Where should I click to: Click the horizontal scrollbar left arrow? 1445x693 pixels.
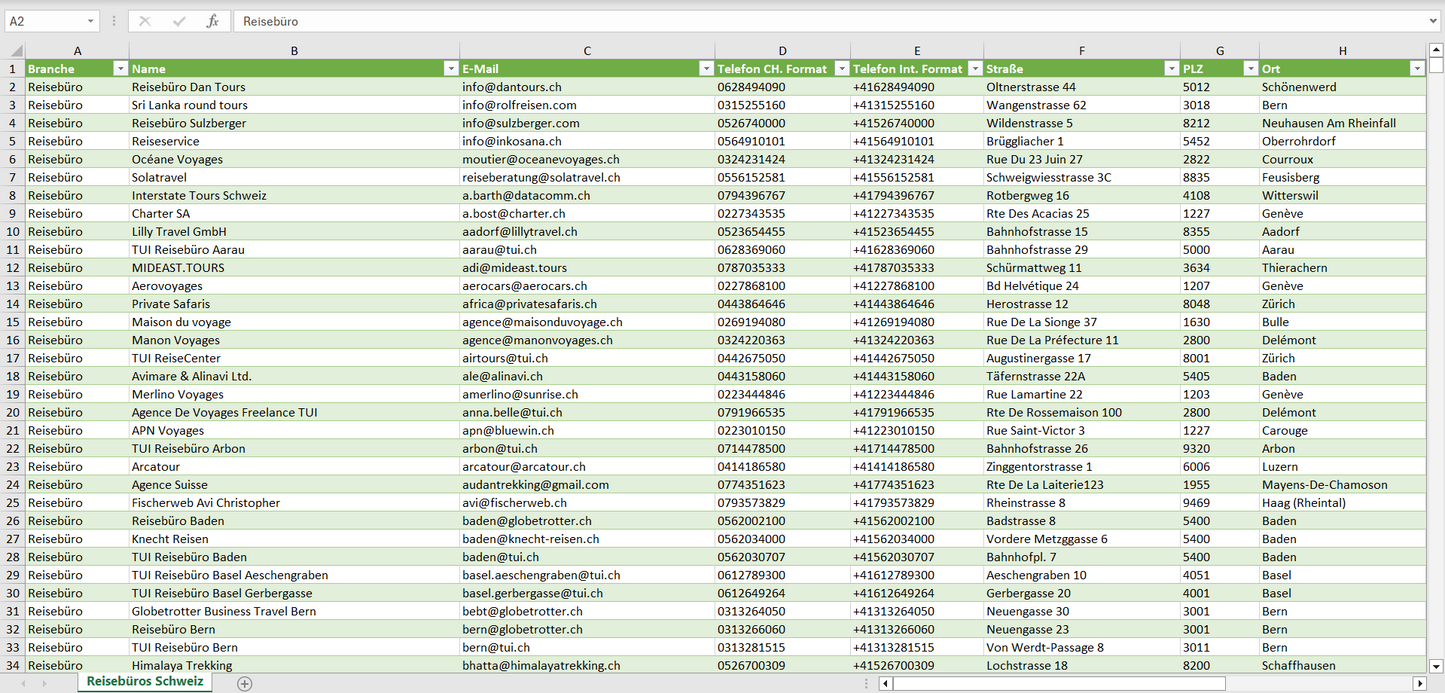click(x=885, y=683)
